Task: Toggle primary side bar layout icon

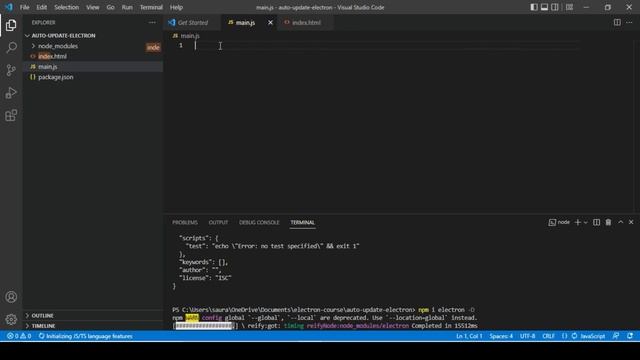Action: point(534,7)
